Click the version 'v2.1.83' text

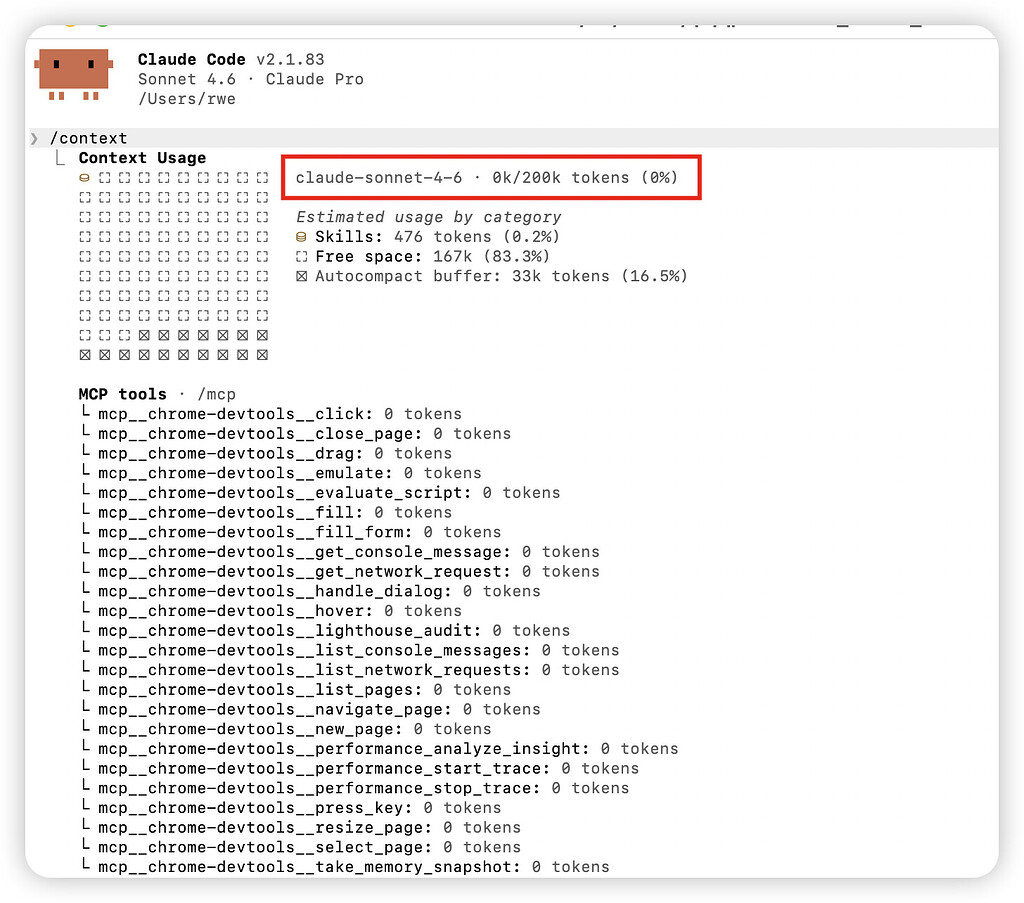(290, 59)
